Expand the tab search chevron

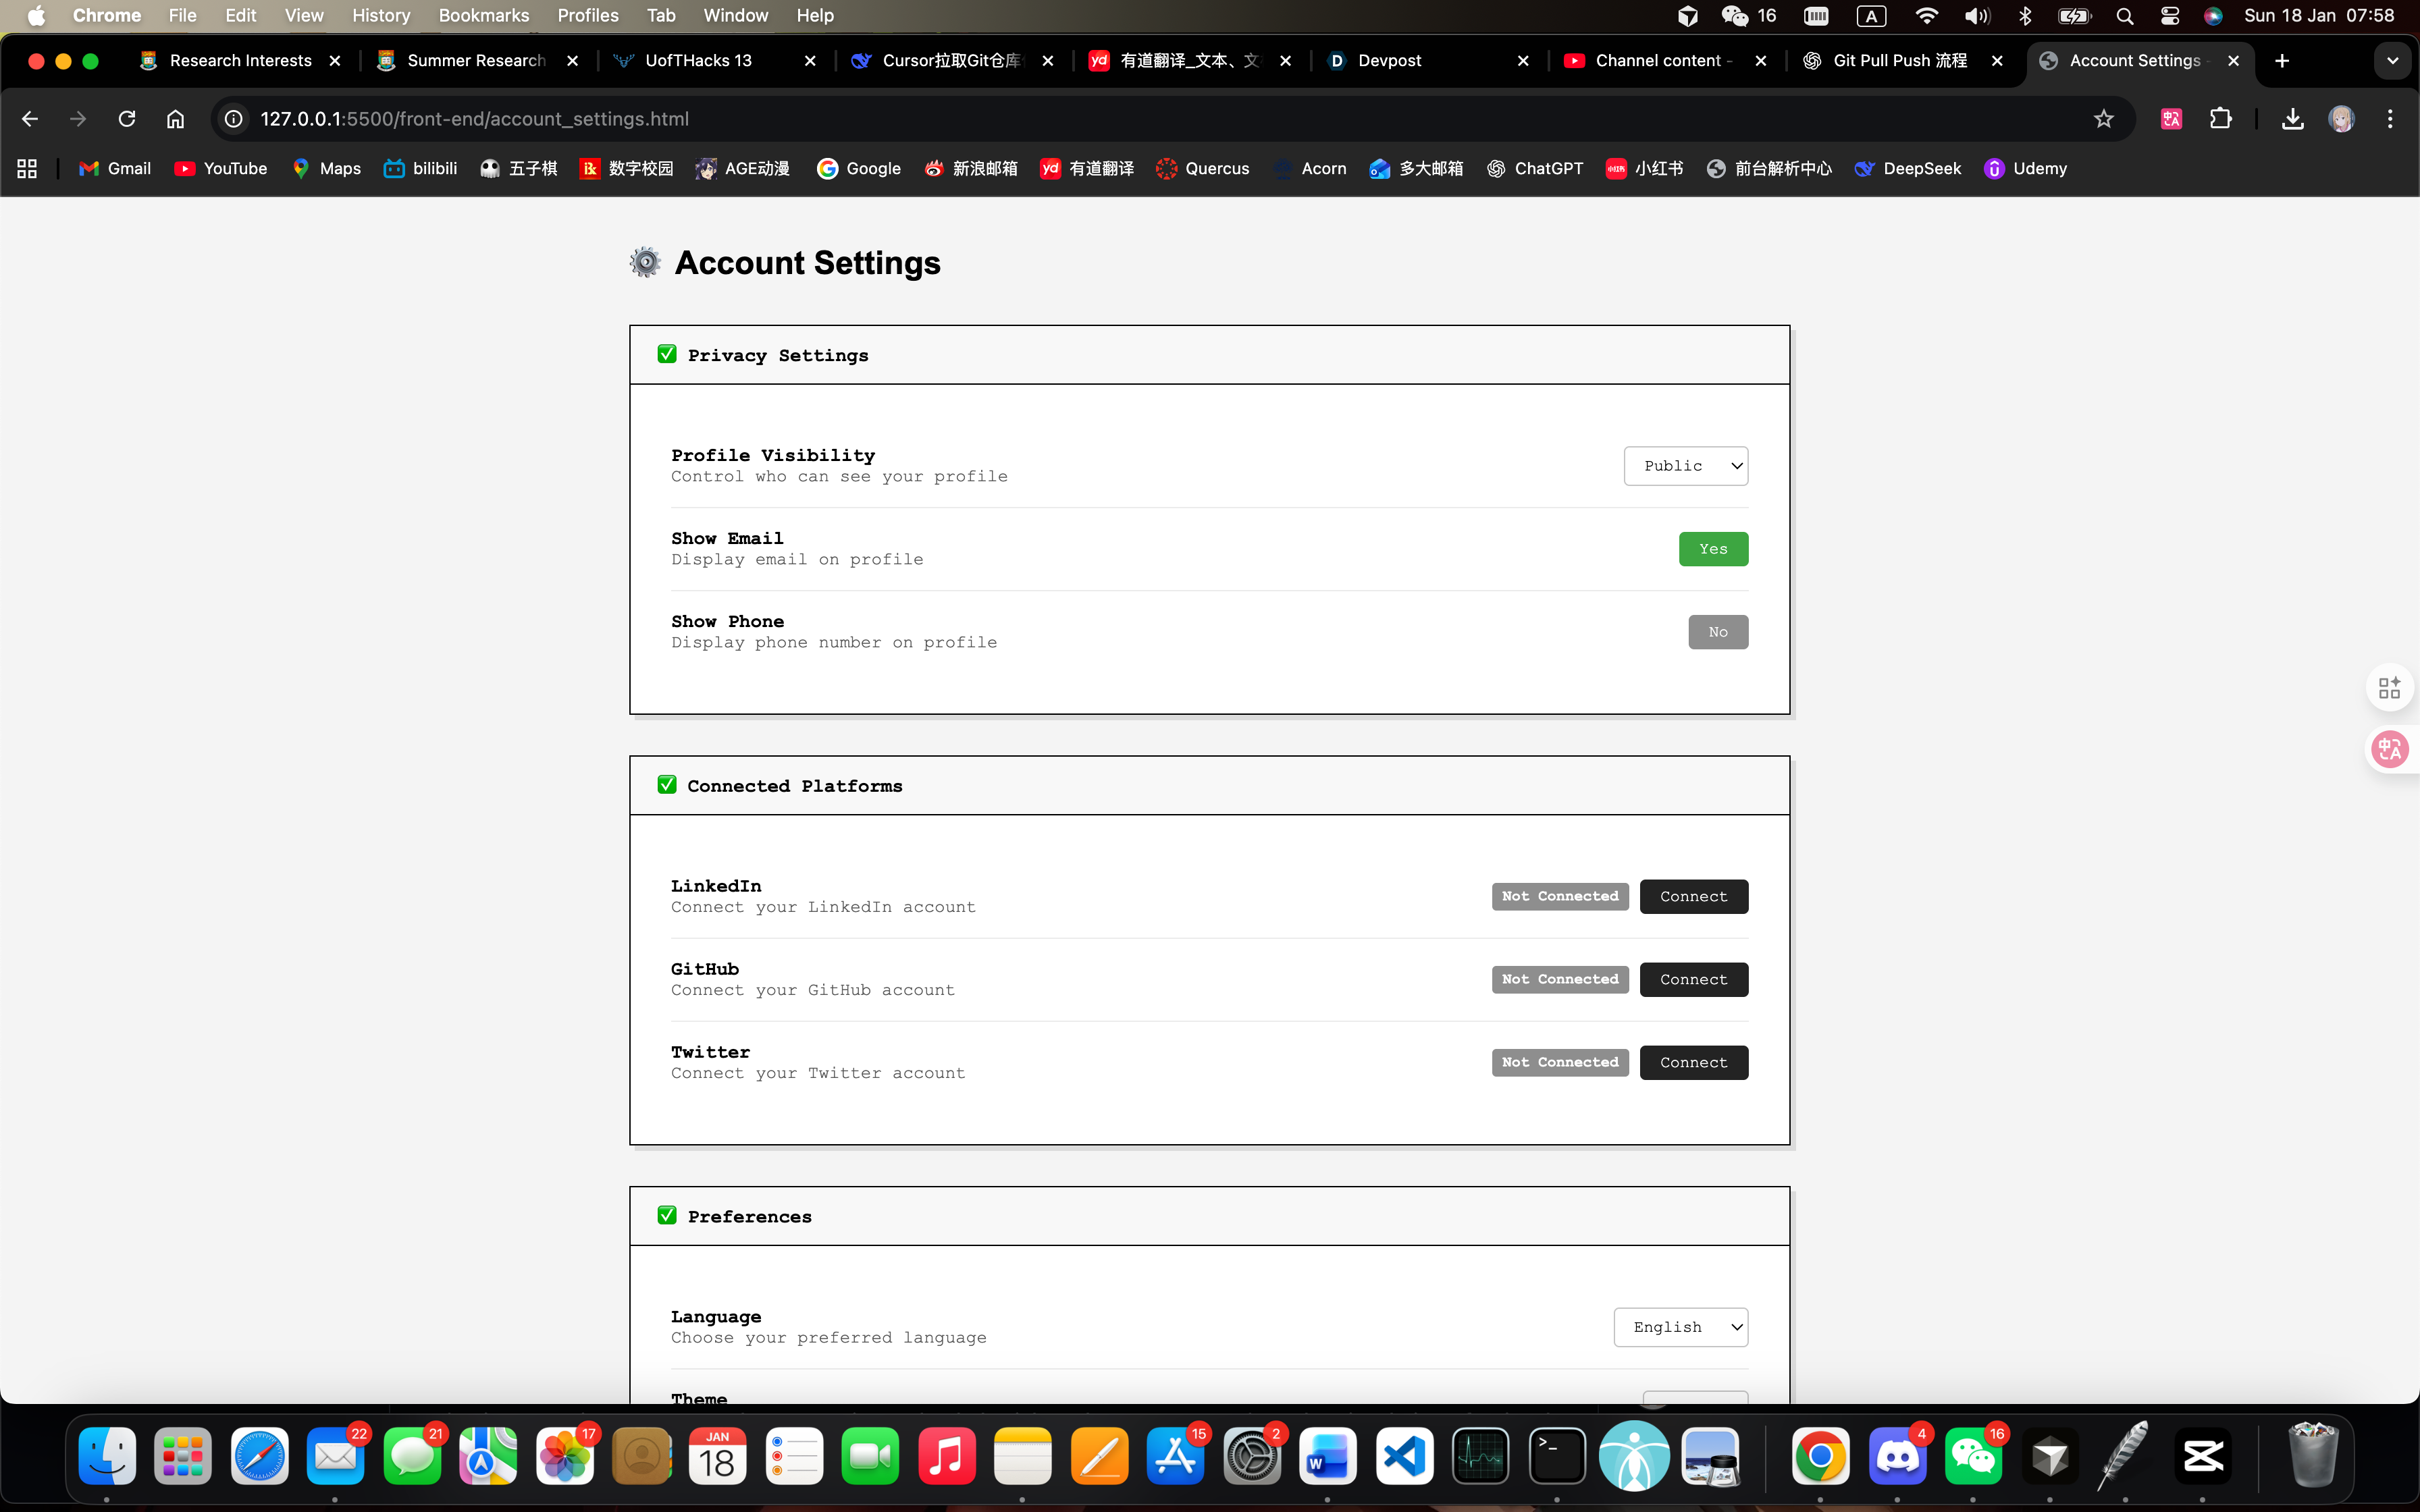[x=2392, y=61]
